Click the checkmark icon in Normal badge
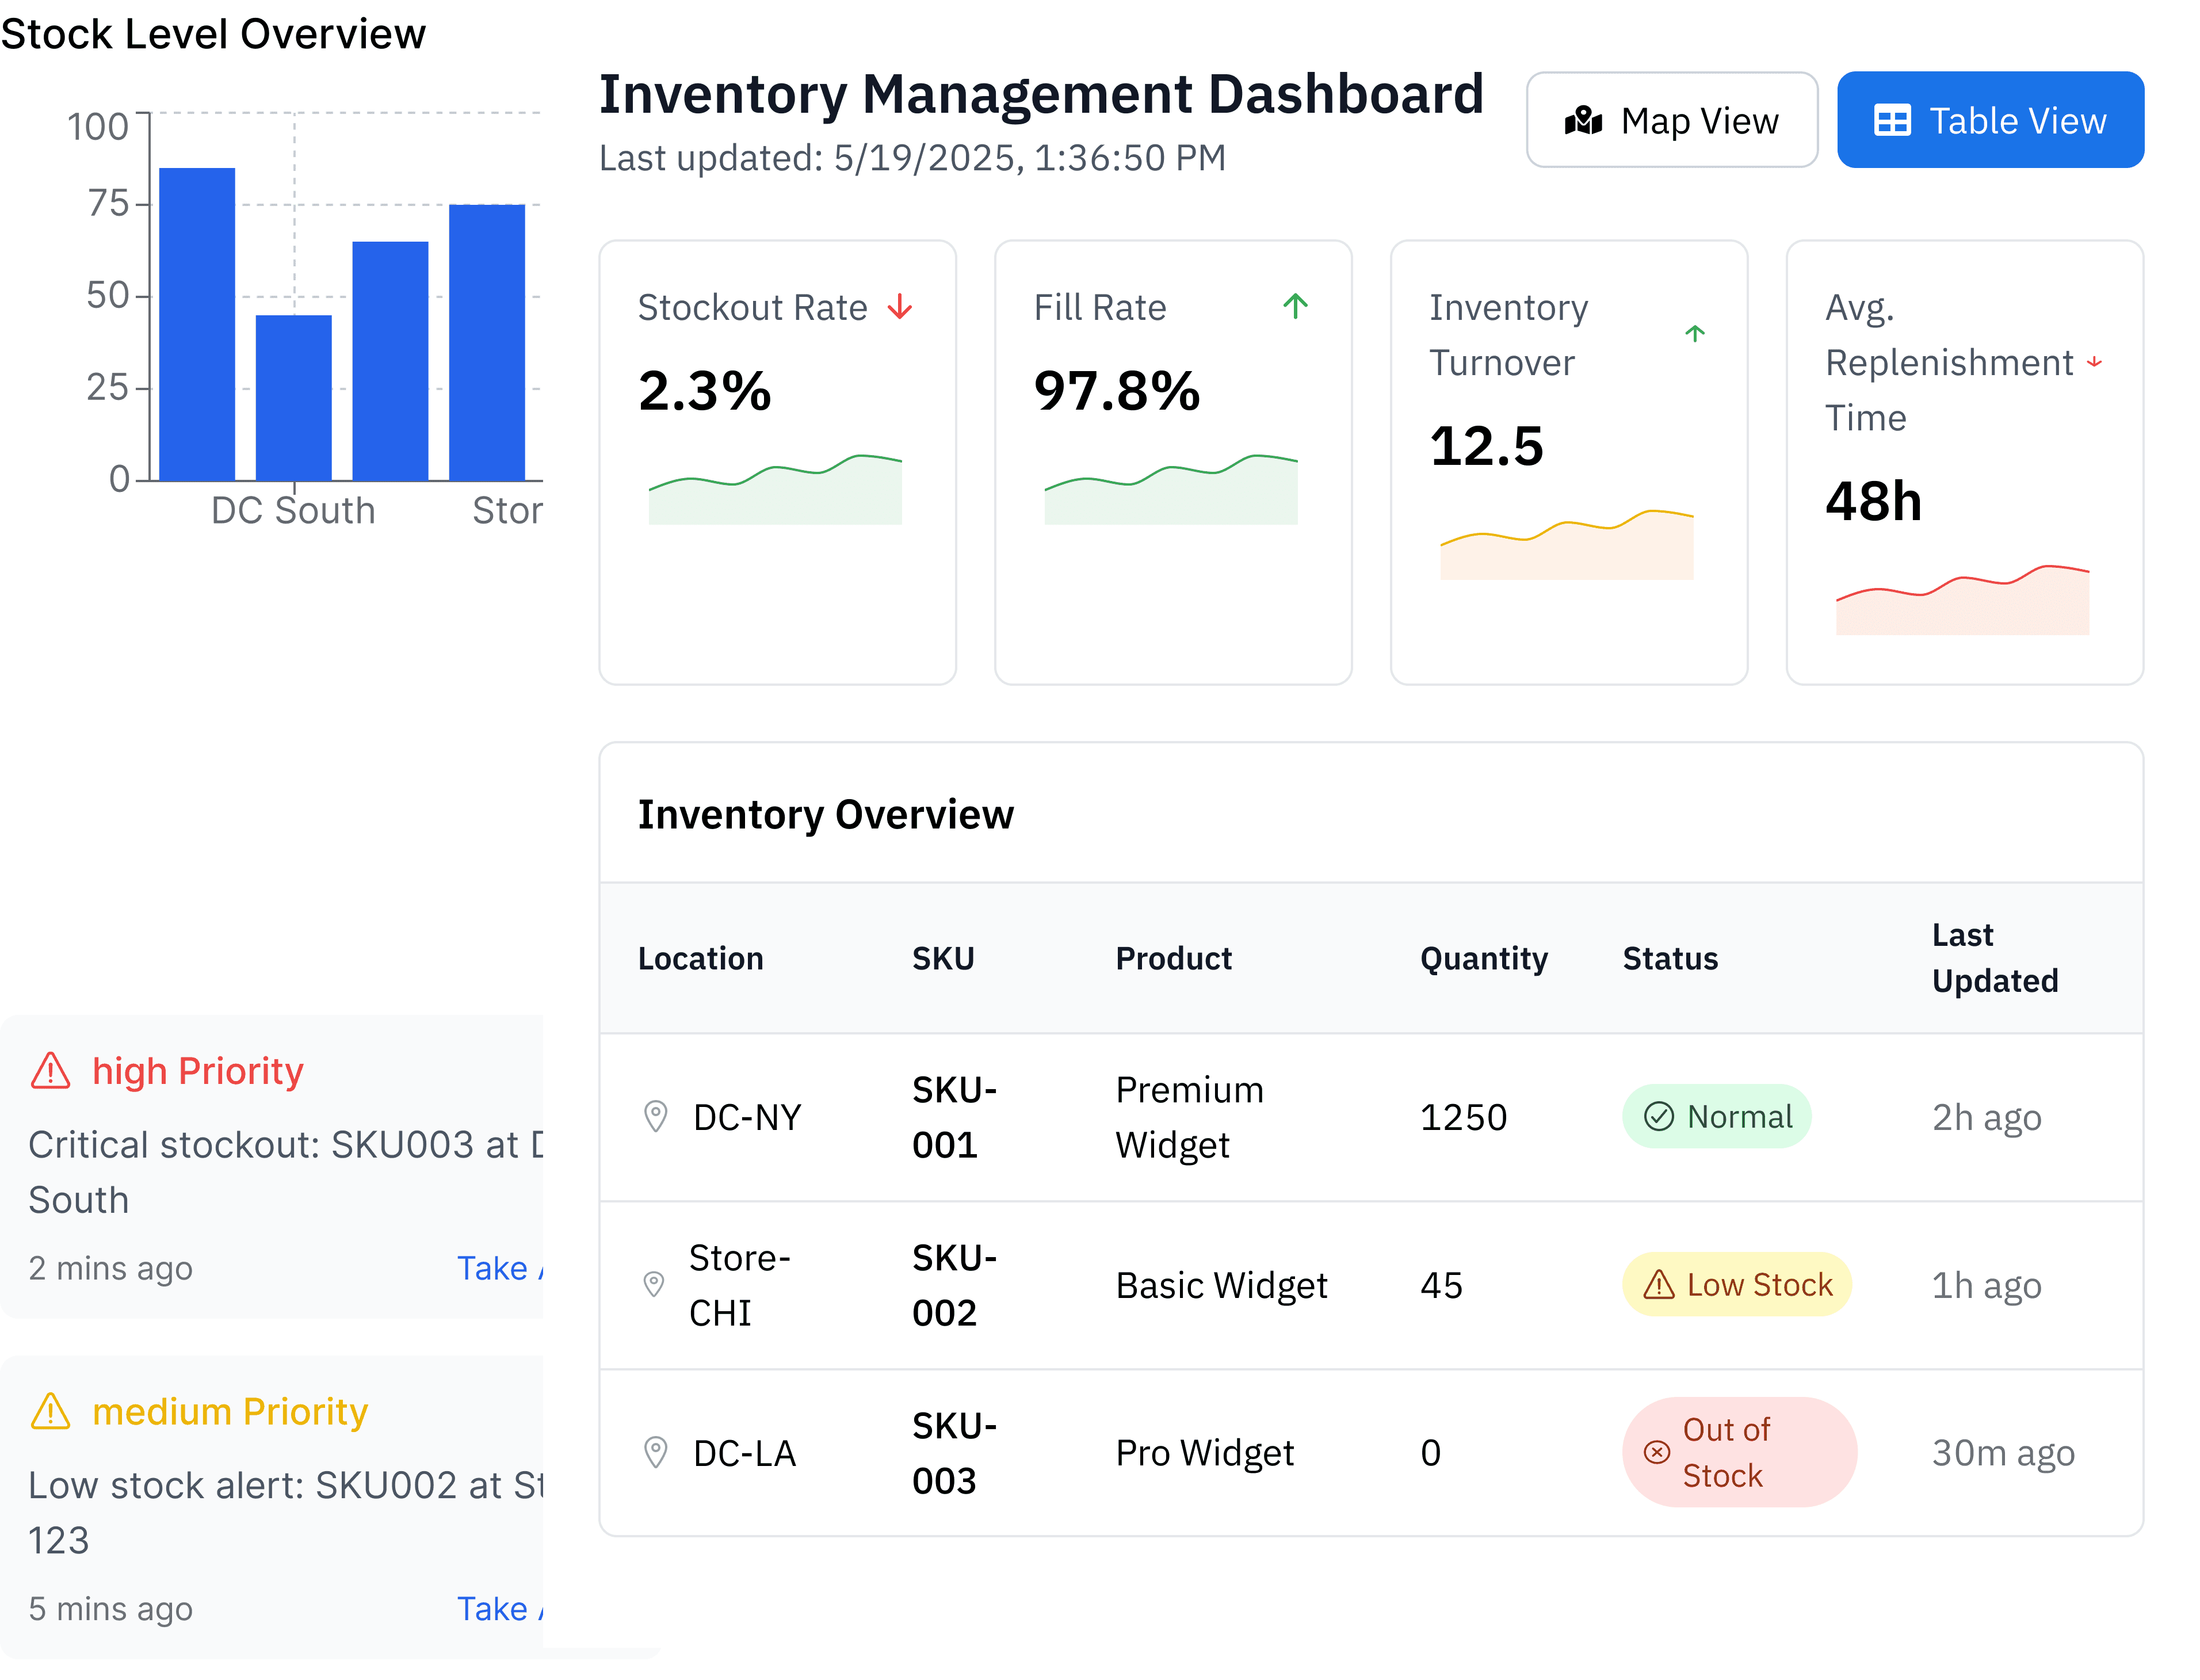 pyautogui.click(x=1658, y=1116)
